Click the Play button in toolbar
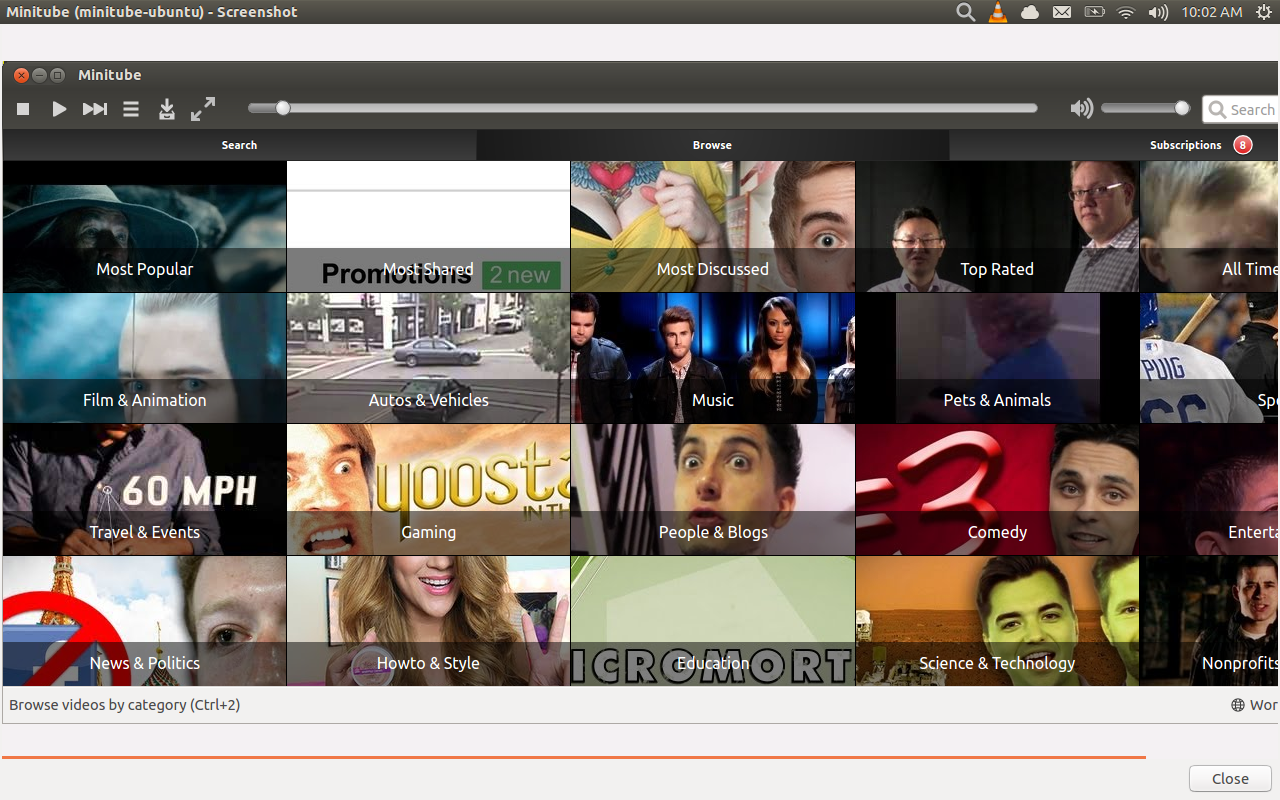Viewport: 1280px width, 800px height. click(x=59, y=109)
